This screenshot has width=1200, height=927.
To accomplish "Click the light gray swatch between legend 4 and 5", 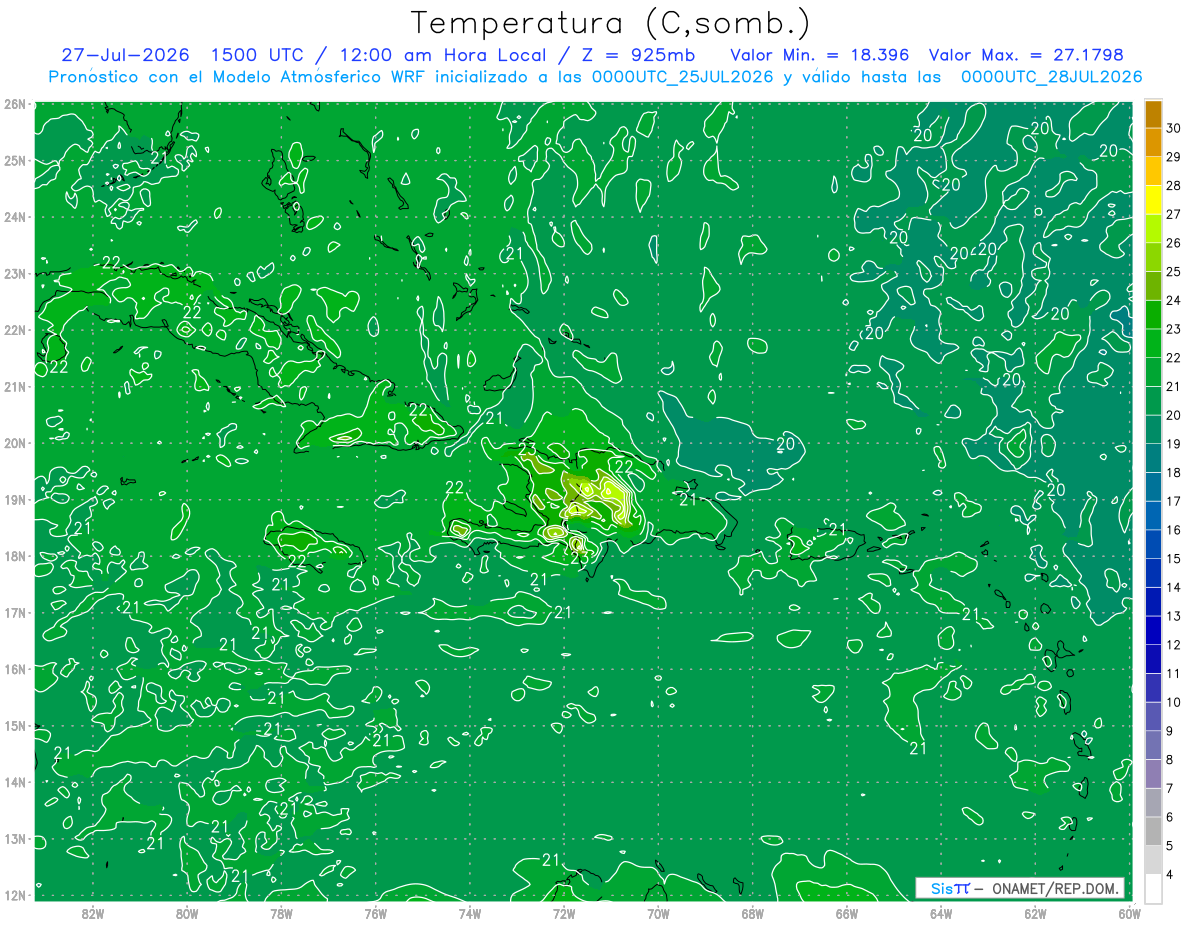I will (x=1153, y=860).
